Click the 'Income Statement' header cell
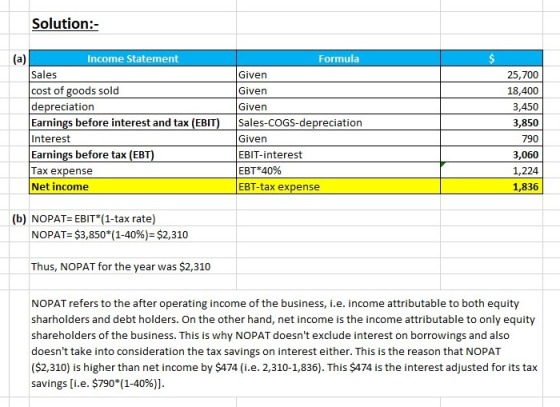The height and width of the screenshot is (407, 560). (x=132, y=59)
